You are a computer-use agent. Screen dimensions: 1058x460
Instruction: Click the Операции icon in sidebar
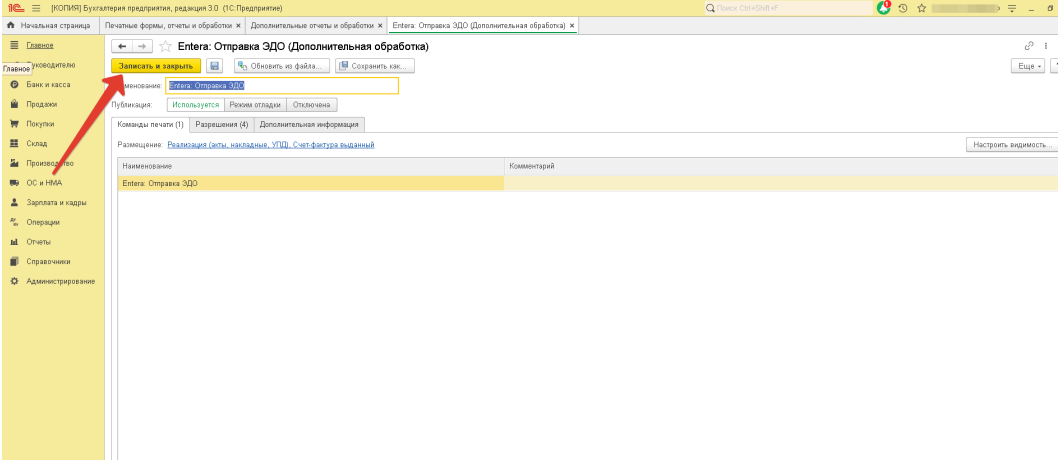point(13,222)
